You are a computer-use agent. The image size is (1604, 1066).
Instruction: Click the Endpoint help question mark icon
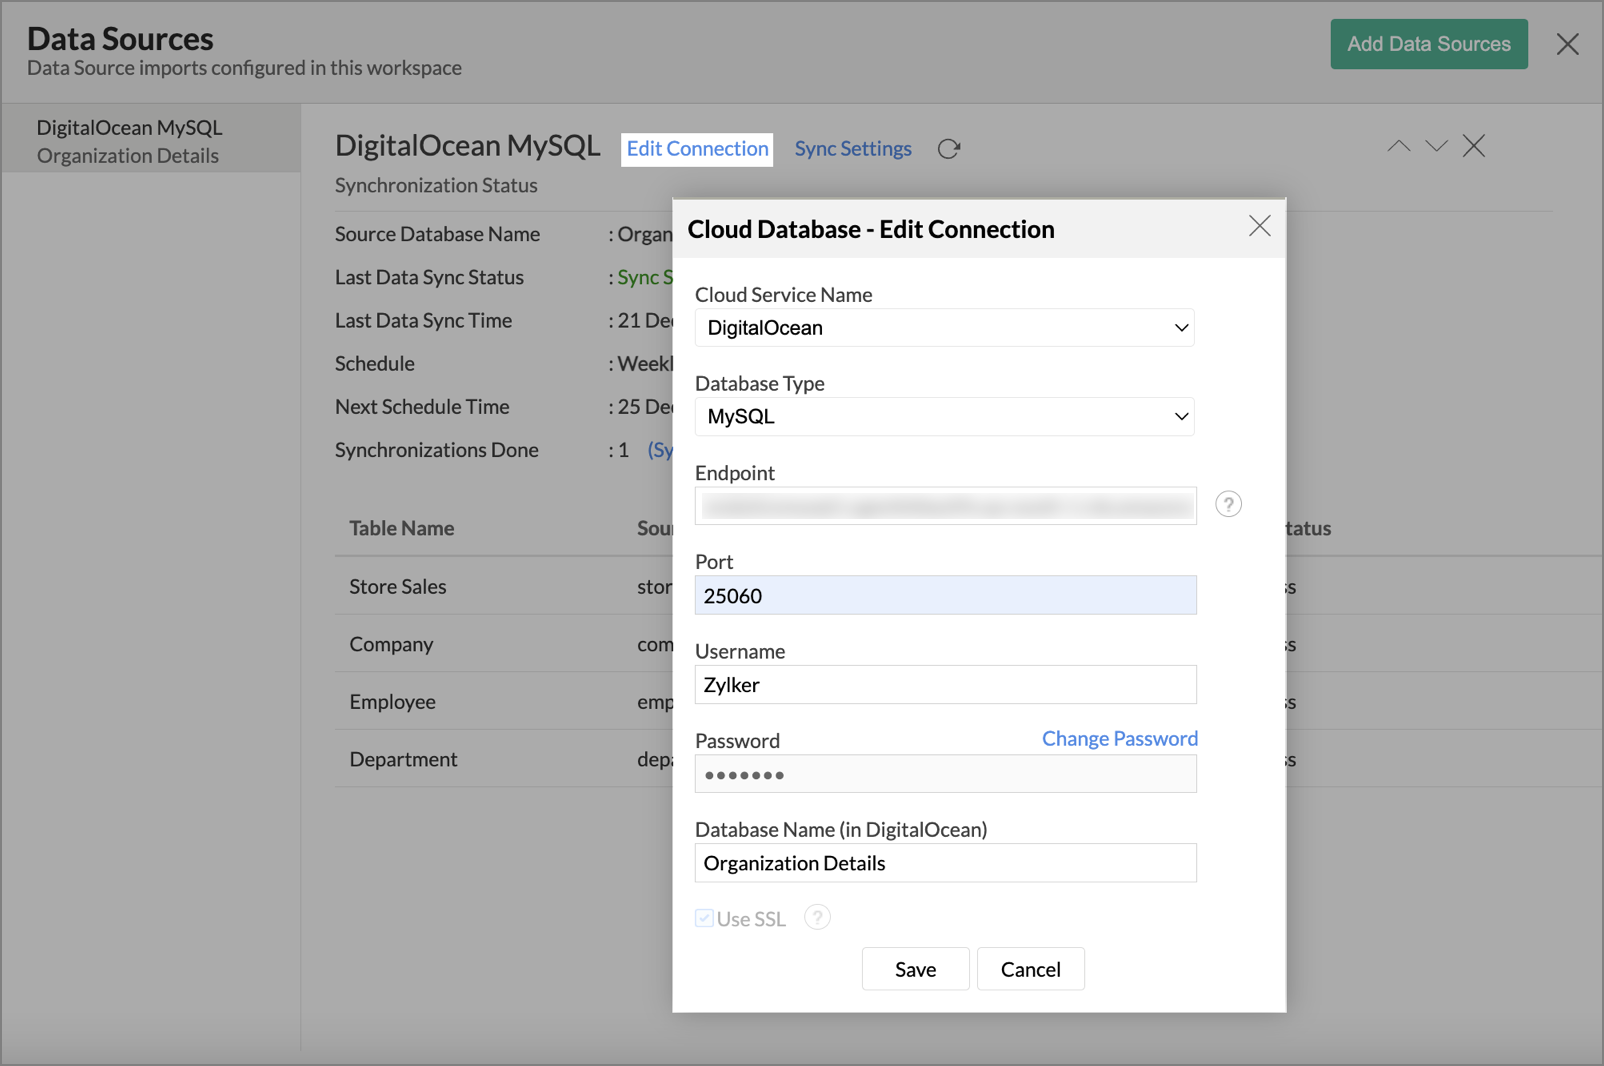click(x=1228, y=504)
